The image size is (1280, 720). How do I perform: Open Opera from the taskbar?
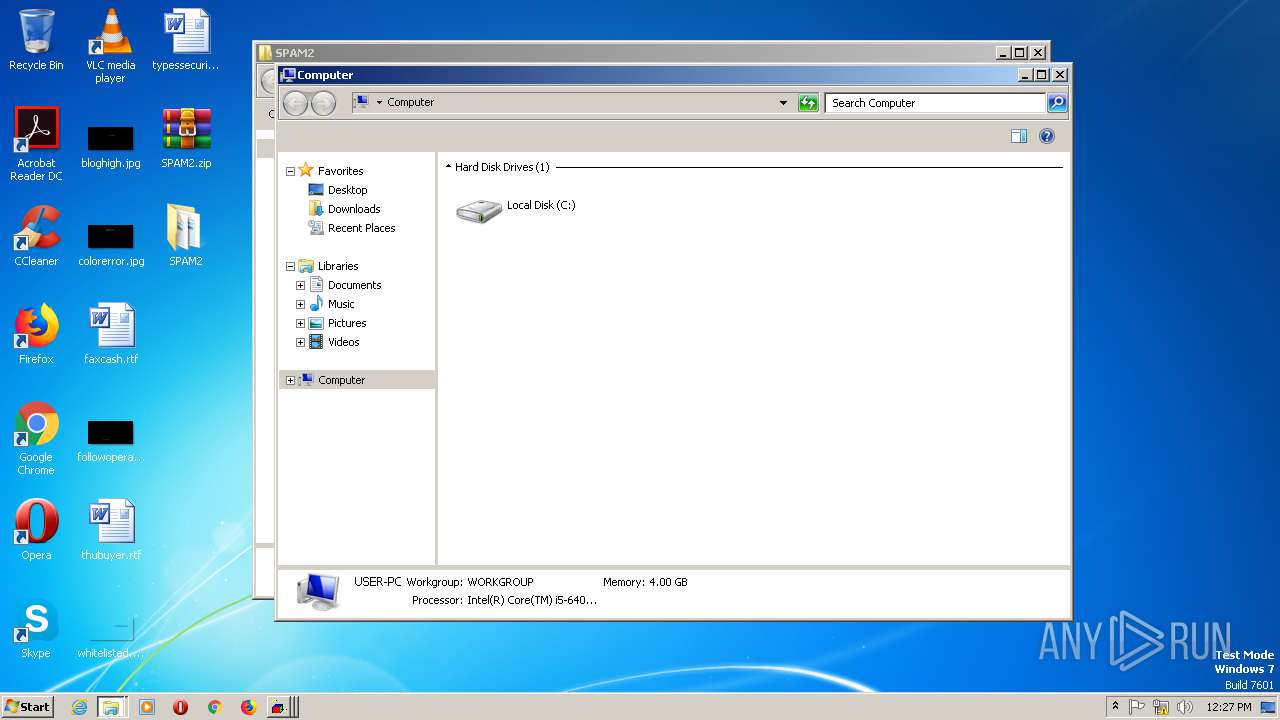tap(180, 707)
